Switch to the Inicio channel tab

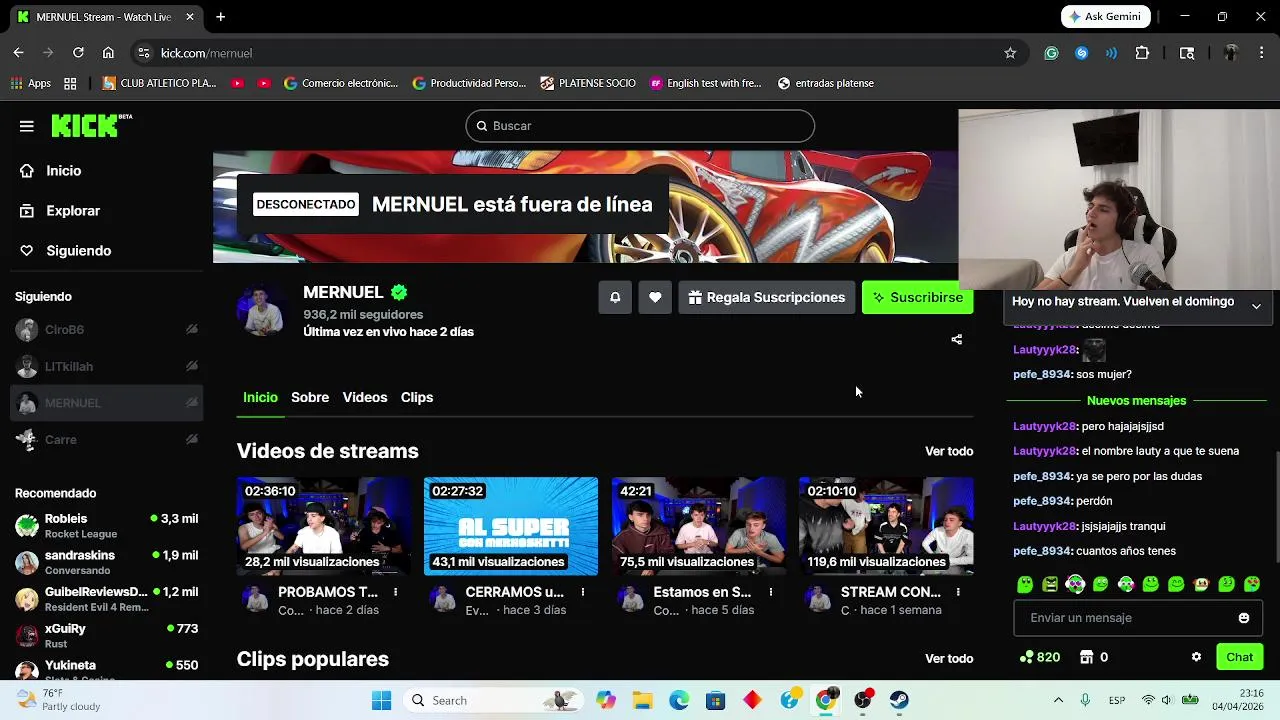[260, 397]
